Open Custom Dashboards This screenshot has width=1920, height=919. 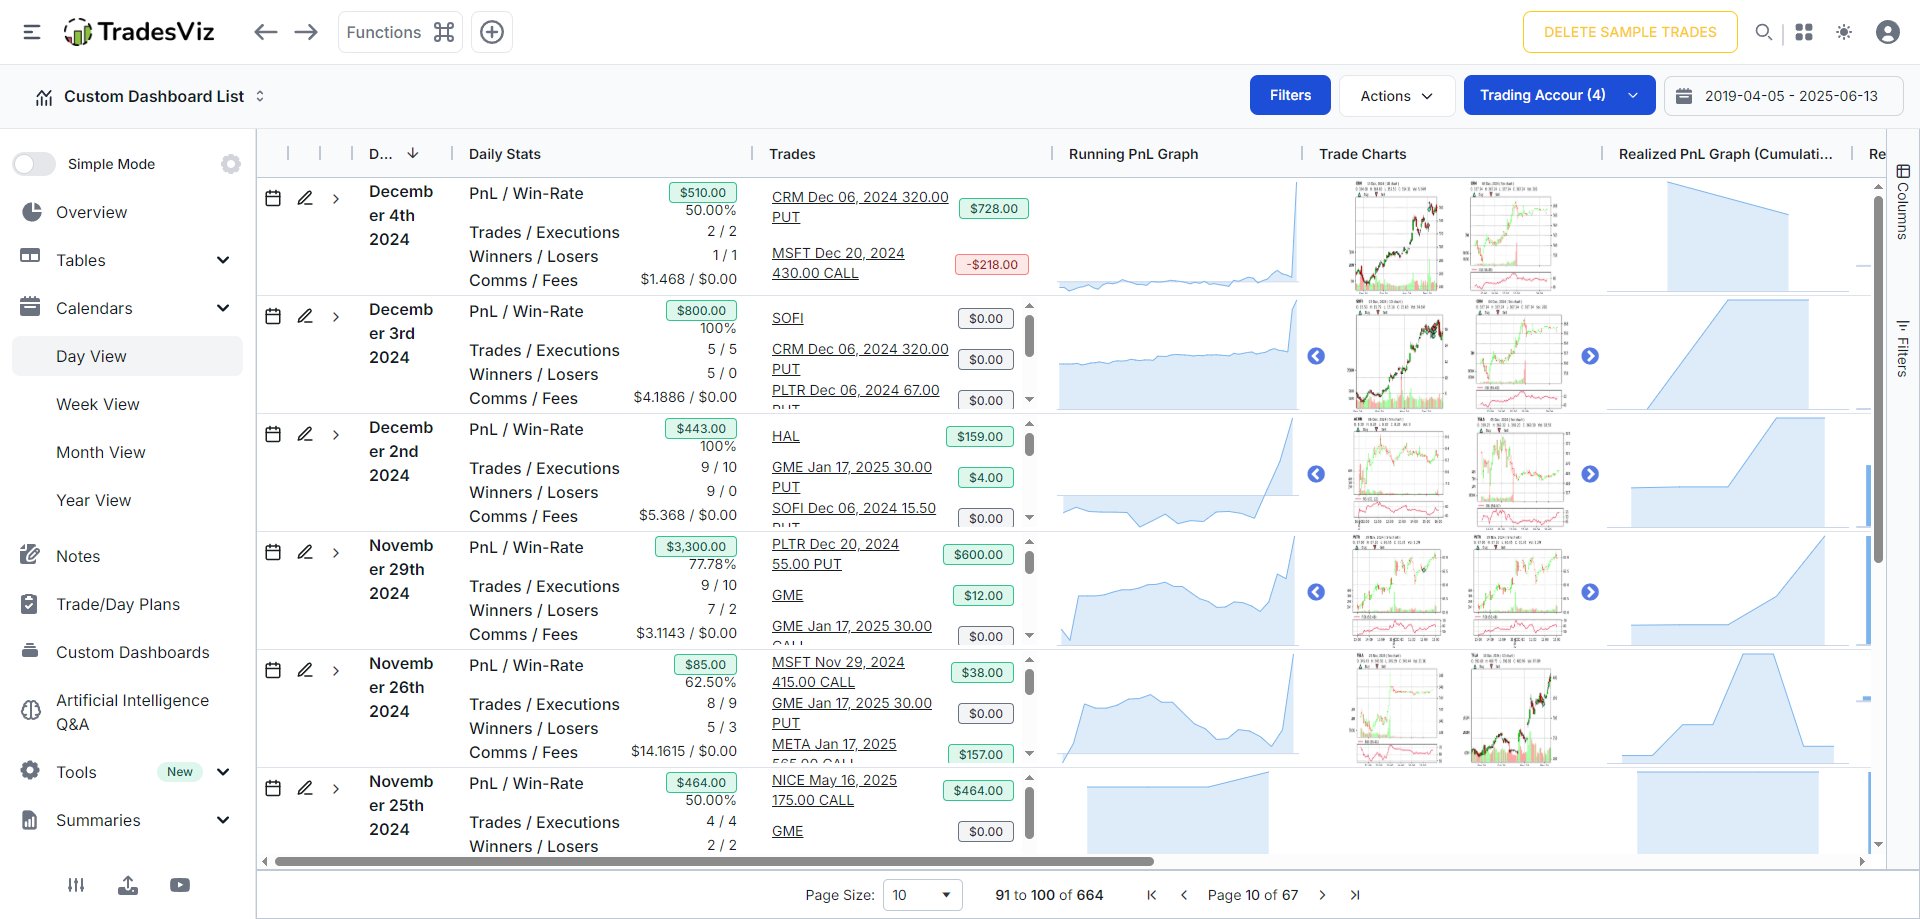click(127, 652)
